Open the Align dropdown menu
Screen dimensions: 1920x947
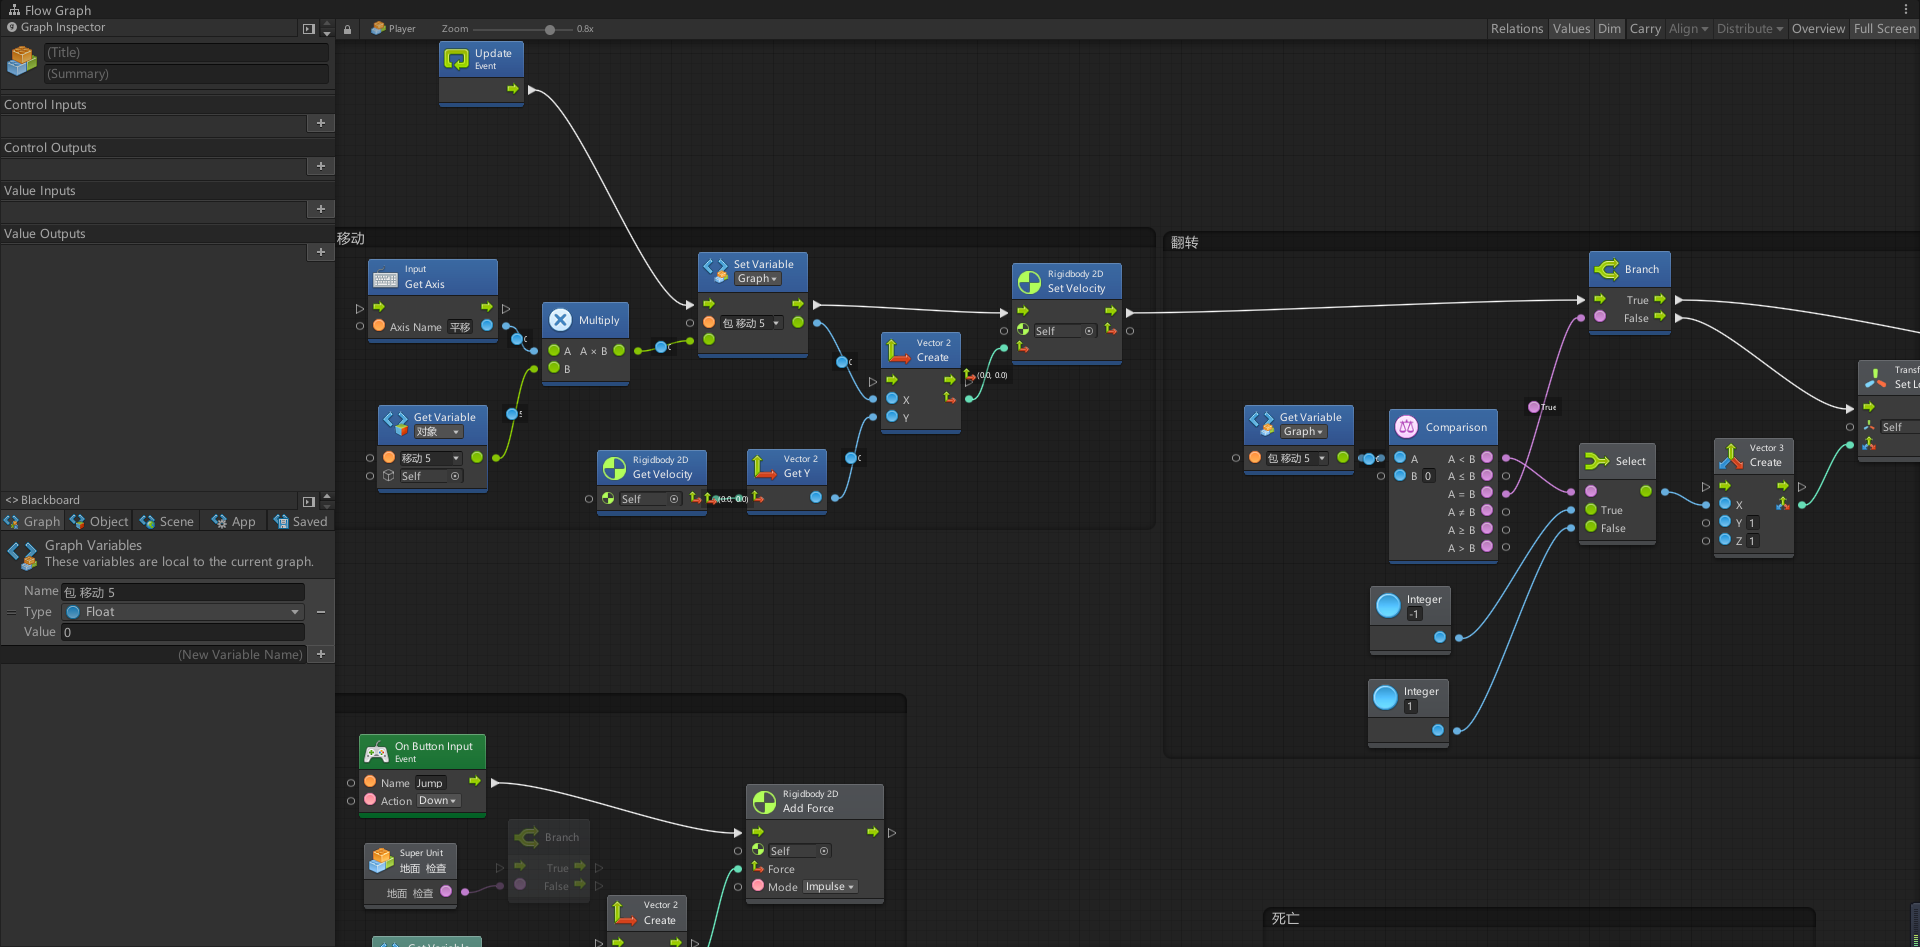1688,29
